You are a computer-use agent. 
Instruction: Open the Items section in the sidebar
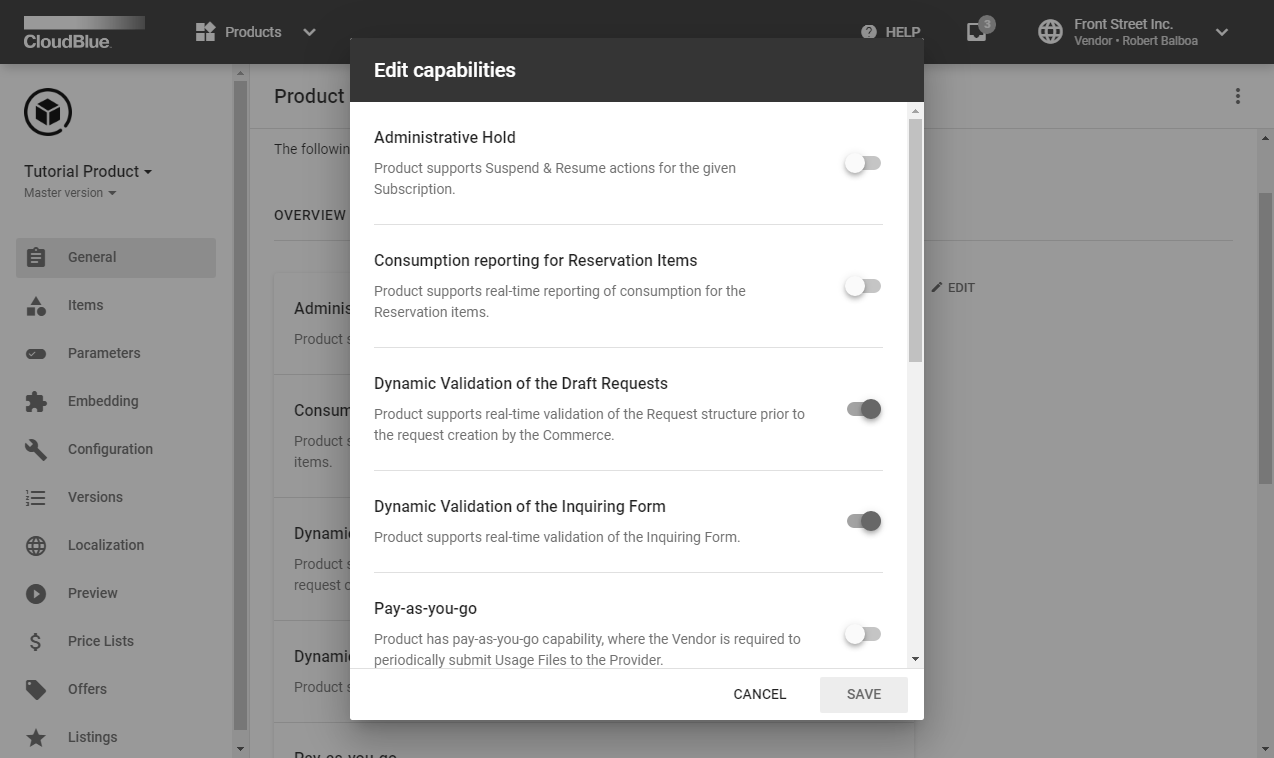(x=85, y=305)
